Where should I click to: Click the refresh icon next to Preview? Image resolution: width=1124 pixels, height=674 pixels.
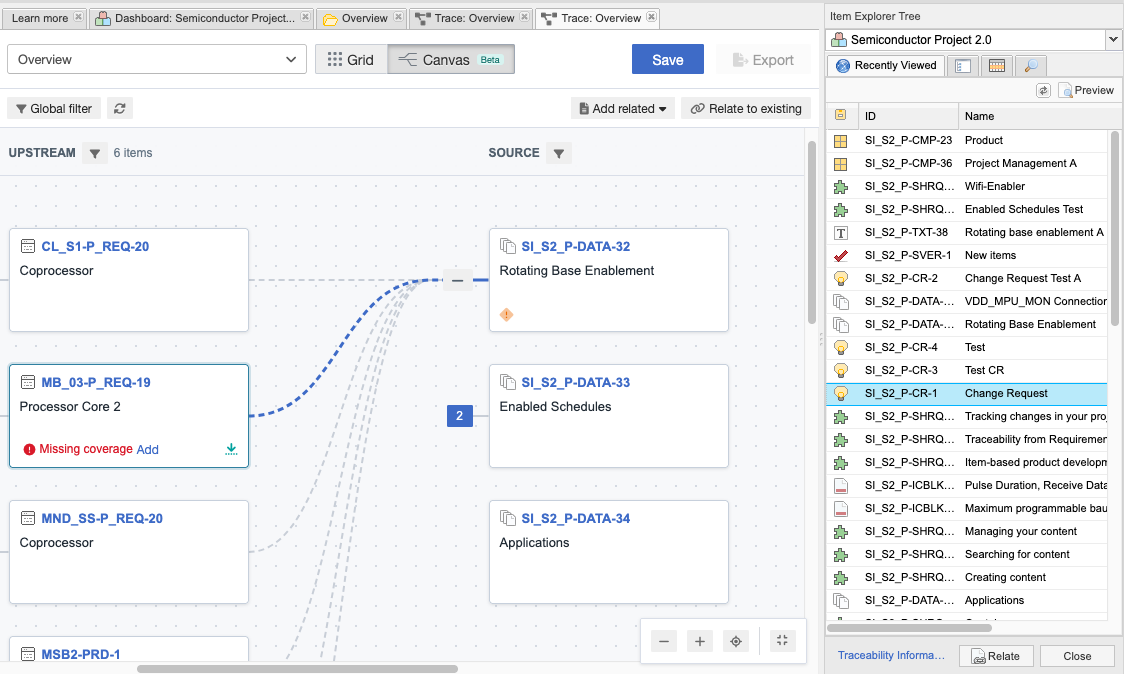(1043, 90)
